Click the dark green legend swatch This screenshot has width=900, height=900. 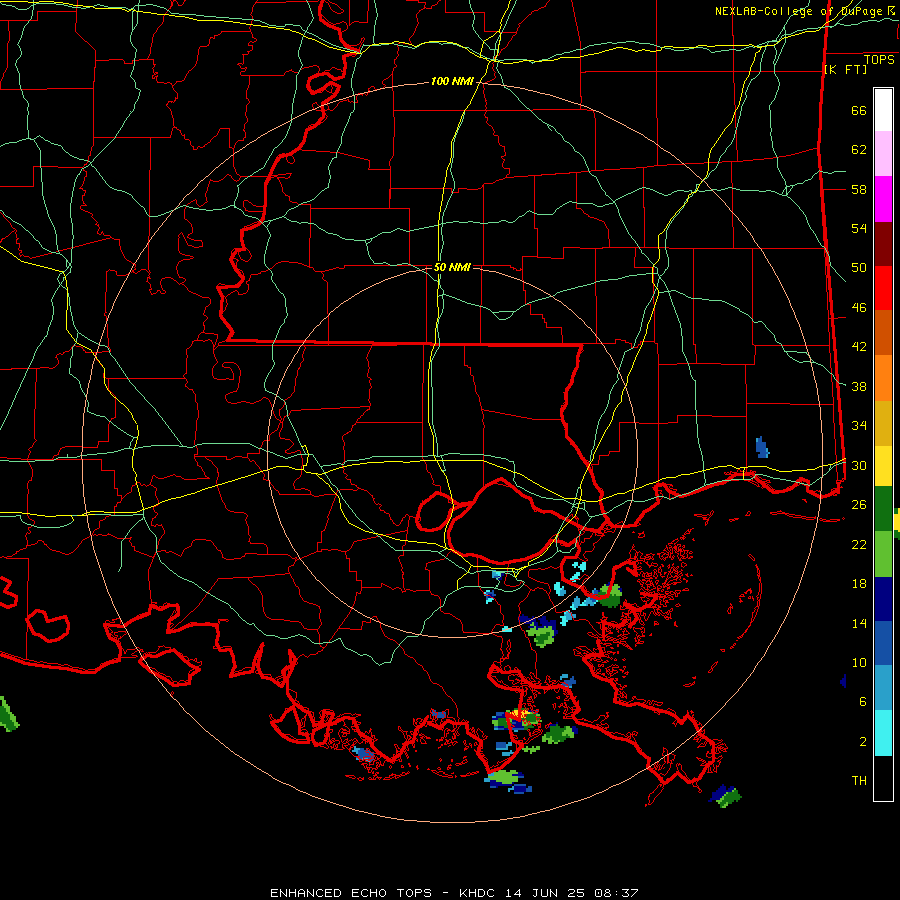[x=883, y=509]
